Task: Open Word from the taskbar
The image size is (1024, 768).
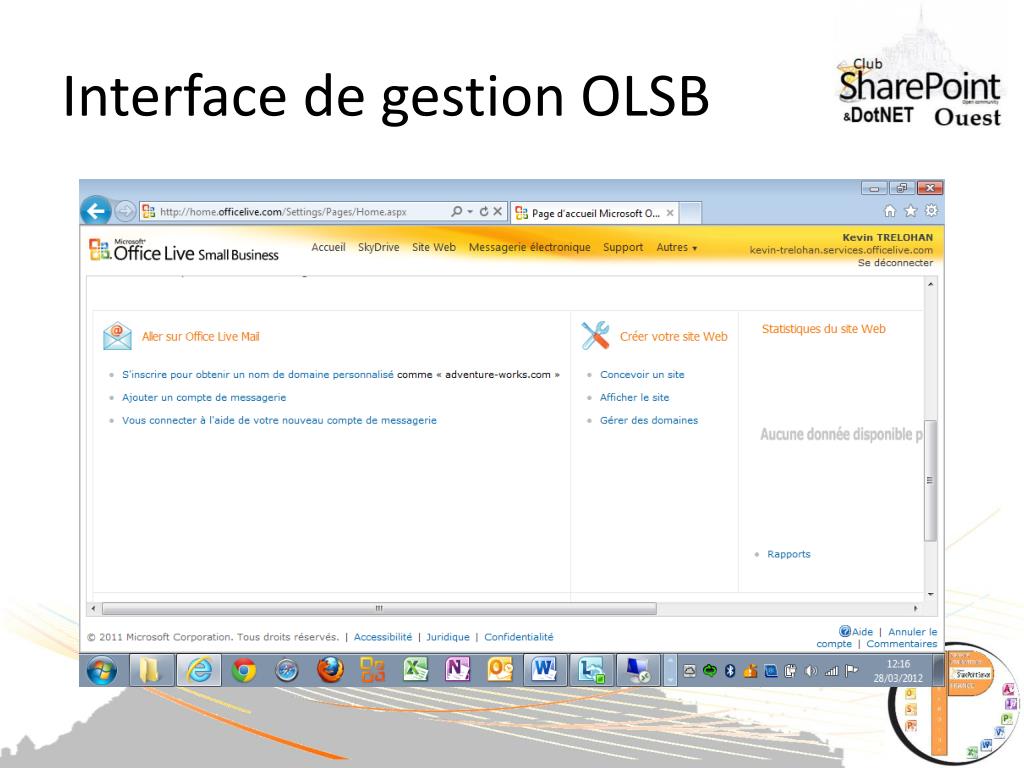Action: [545, 670]
